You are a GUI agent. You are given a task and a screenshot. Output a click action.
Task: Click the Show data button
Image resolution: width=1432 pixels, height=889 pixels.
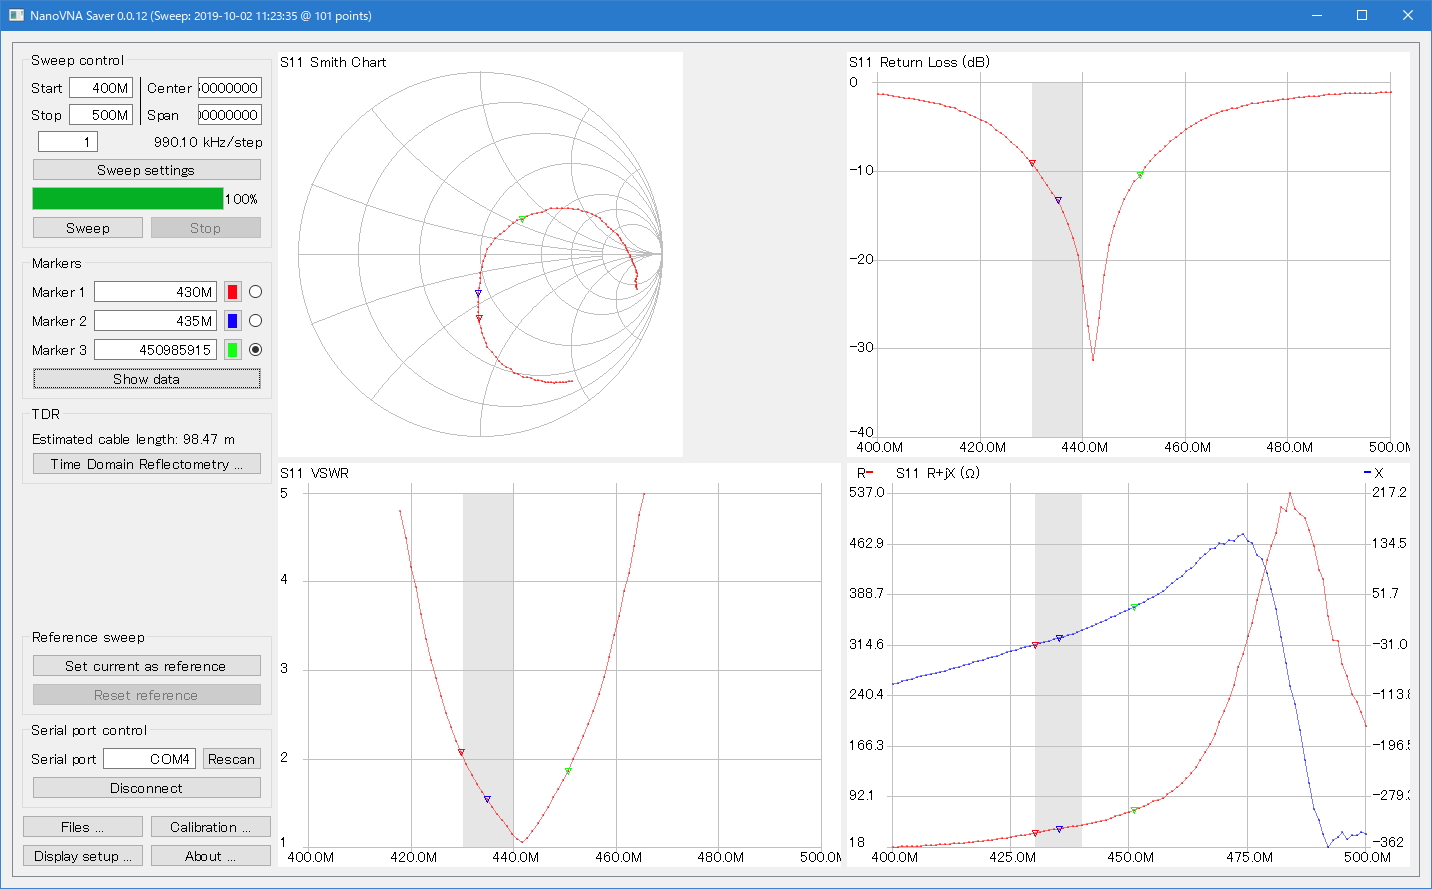click(147, 379)
